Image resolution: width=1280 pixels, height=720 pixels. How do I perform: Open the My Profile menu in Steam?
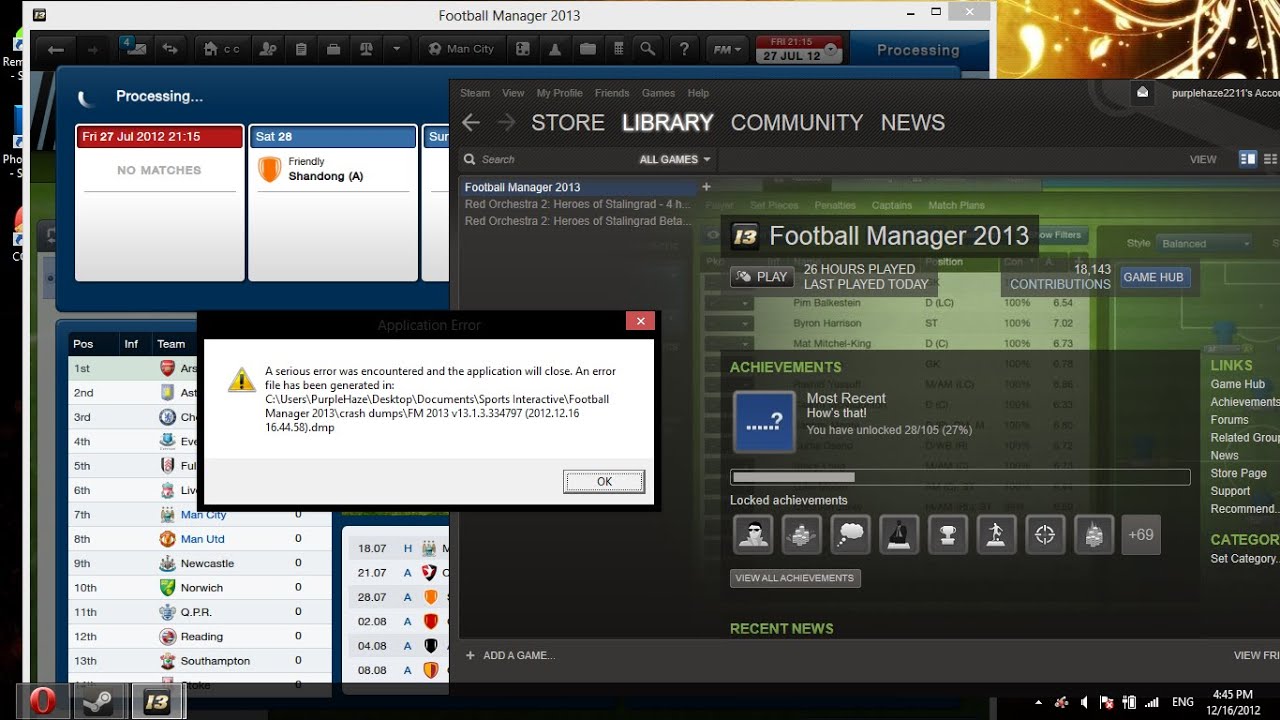[559, 93]
